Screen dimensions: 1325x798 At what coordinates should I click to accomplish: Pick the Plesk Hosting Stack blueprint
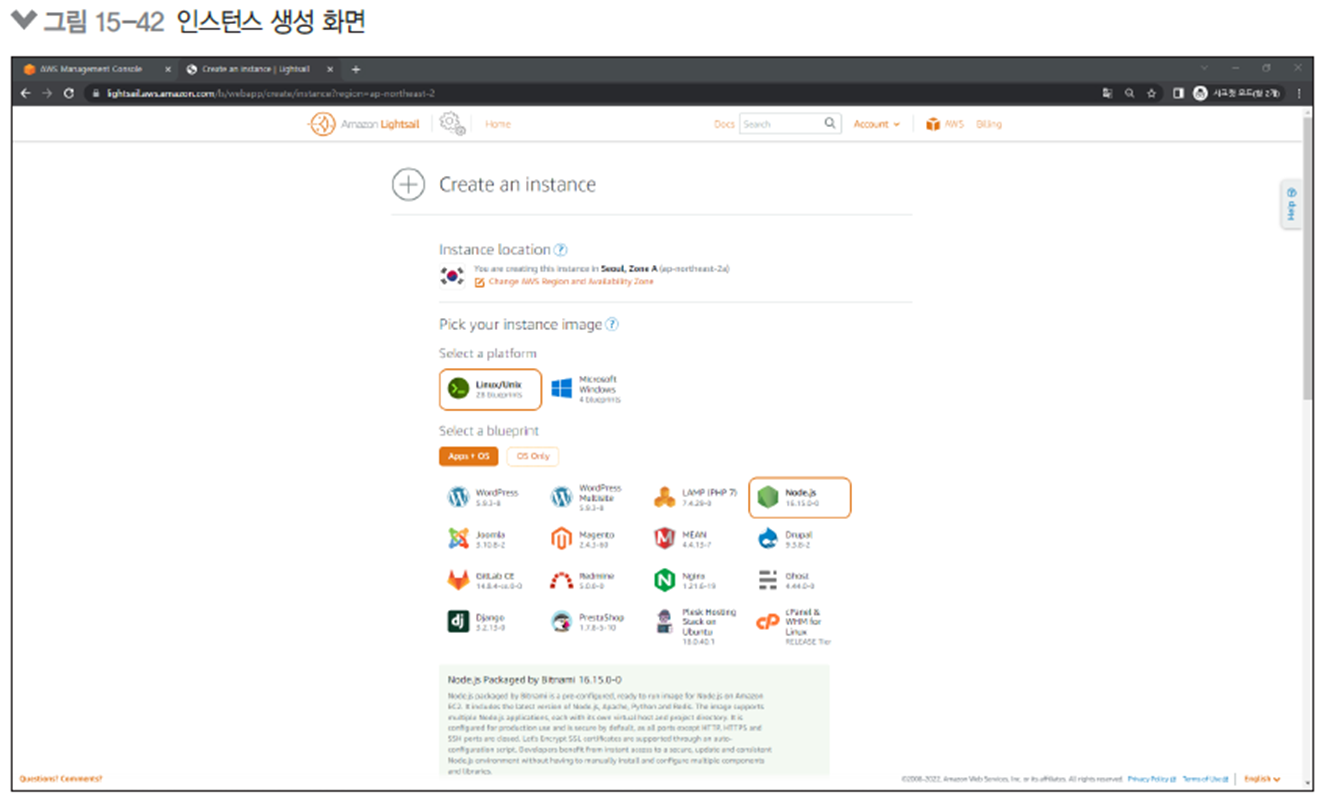tap(696, 626)
